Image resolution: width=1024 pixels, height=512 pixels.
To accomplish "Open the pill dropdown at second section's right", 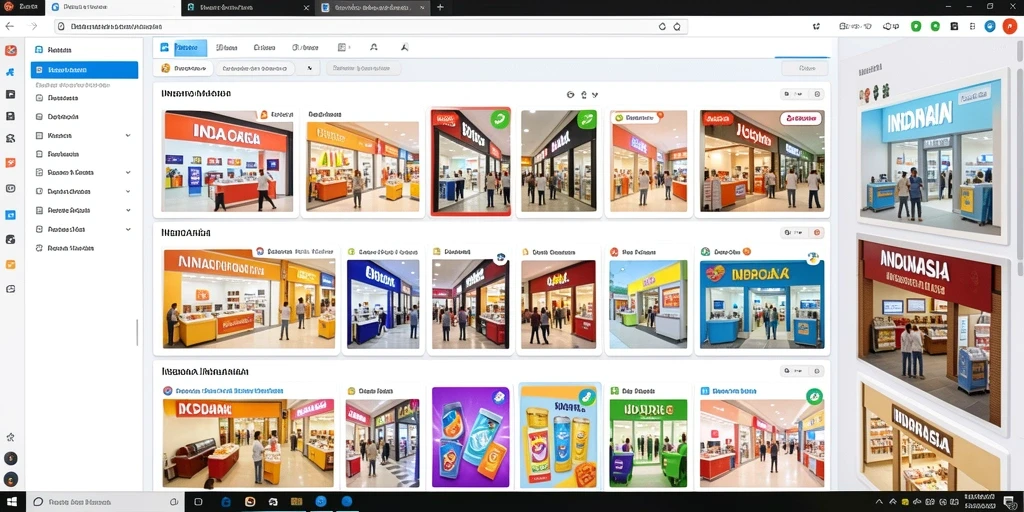I will tap(795, 232).
